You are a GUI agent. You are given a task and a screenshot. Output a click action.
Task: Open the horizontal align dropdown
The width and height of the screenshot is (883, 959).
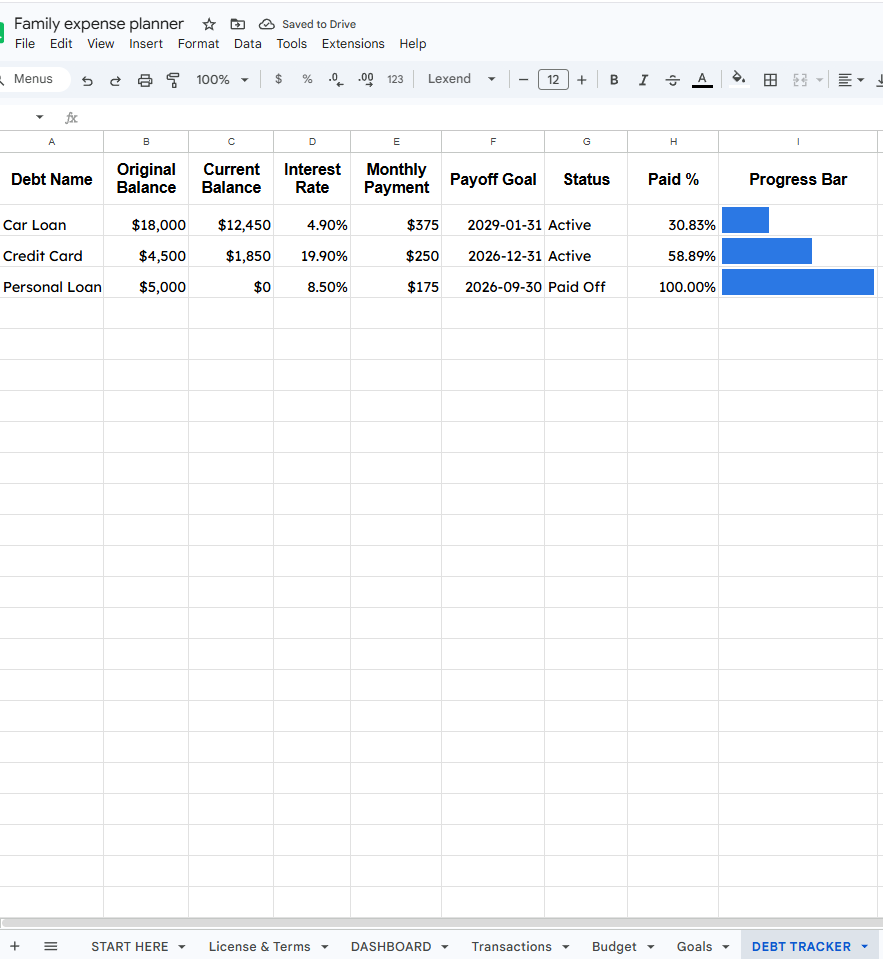tap(851, 80)
